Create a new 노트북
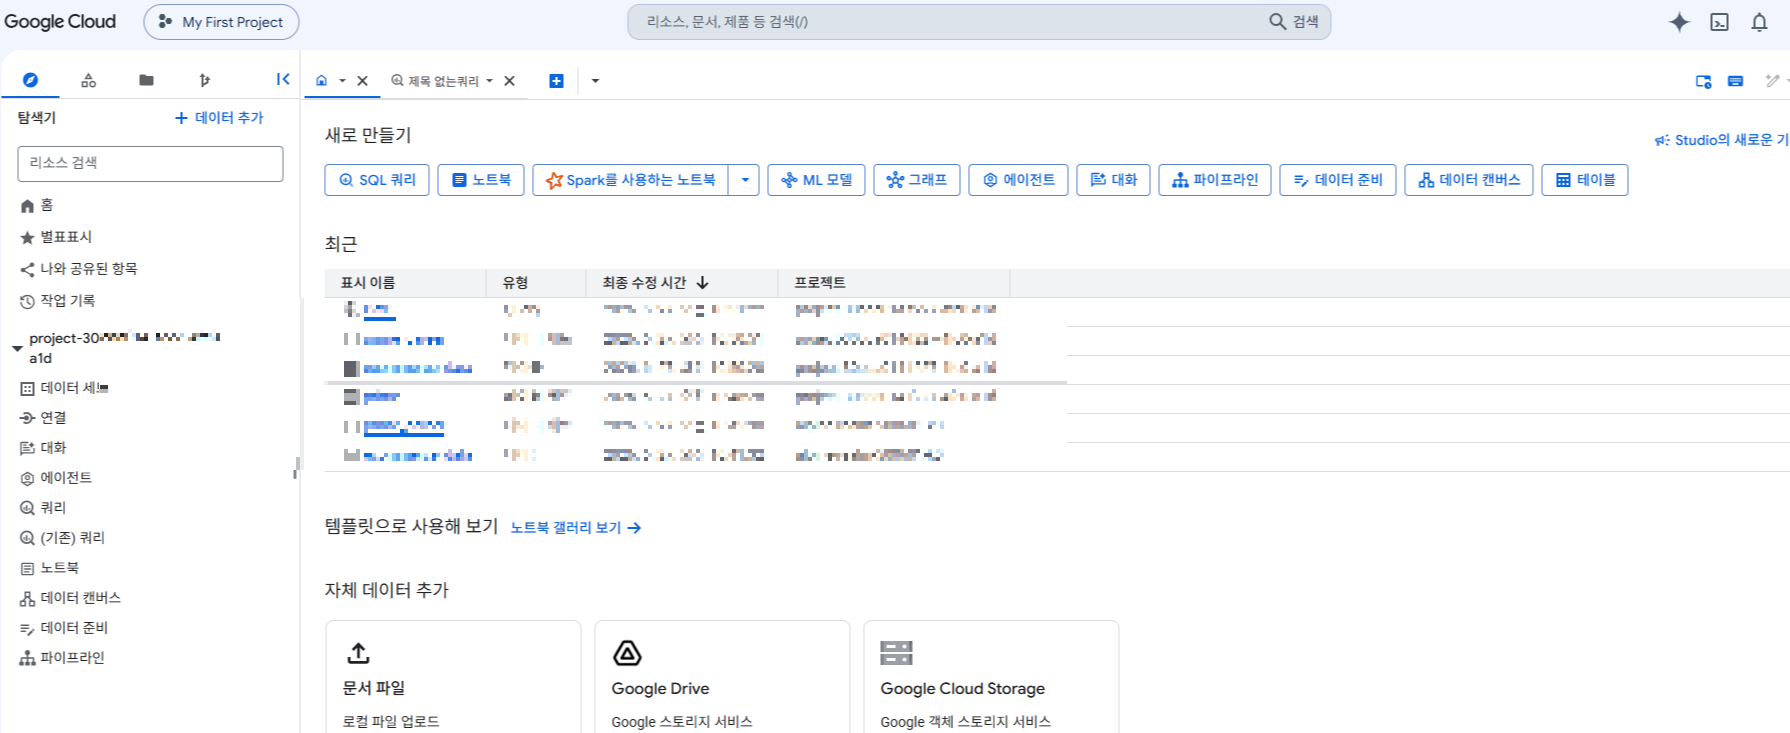This screenshot has height=733, width=1790. [481, 180]
